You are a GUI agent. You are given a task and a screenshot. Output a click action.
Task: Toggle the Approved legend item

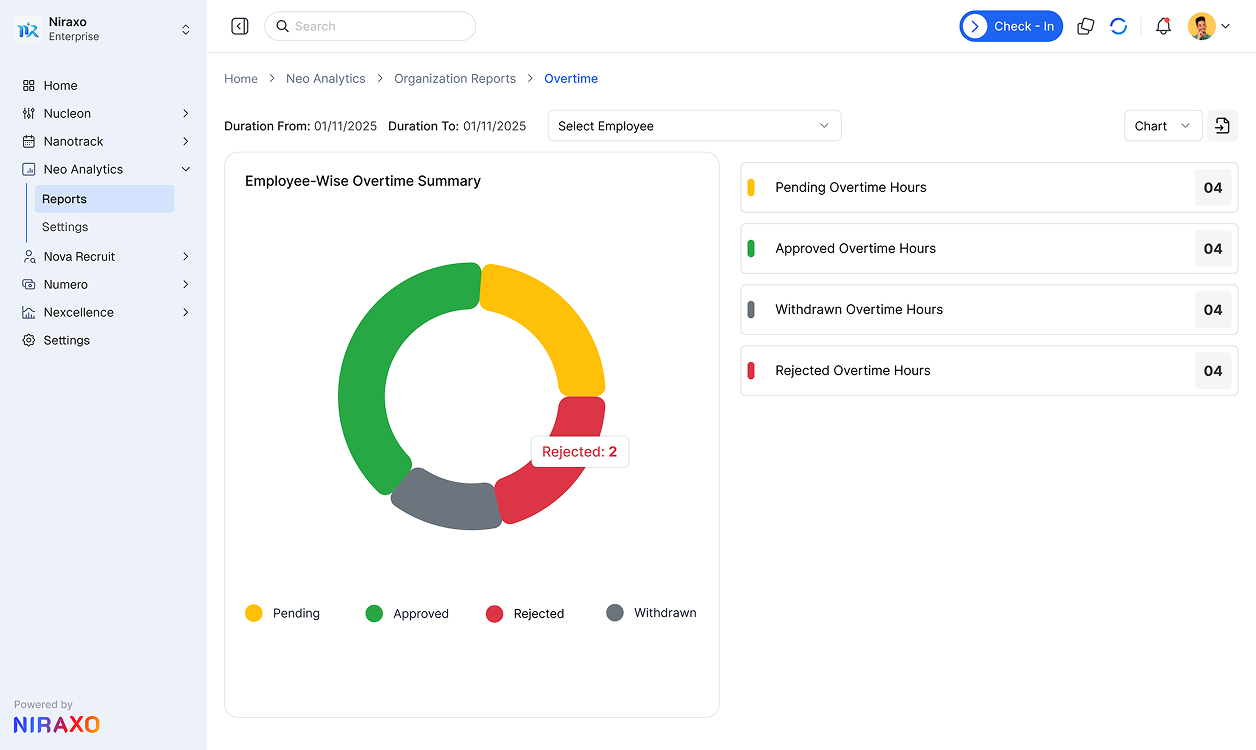407,613
